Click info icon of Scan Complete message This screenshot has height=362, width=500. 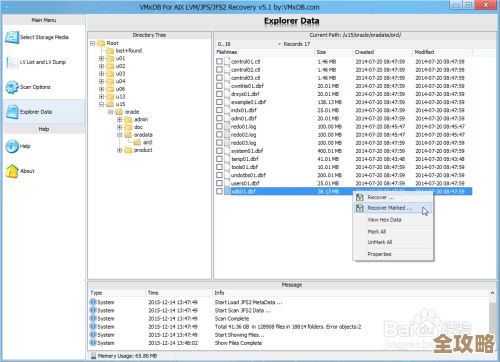coord(93,319)
